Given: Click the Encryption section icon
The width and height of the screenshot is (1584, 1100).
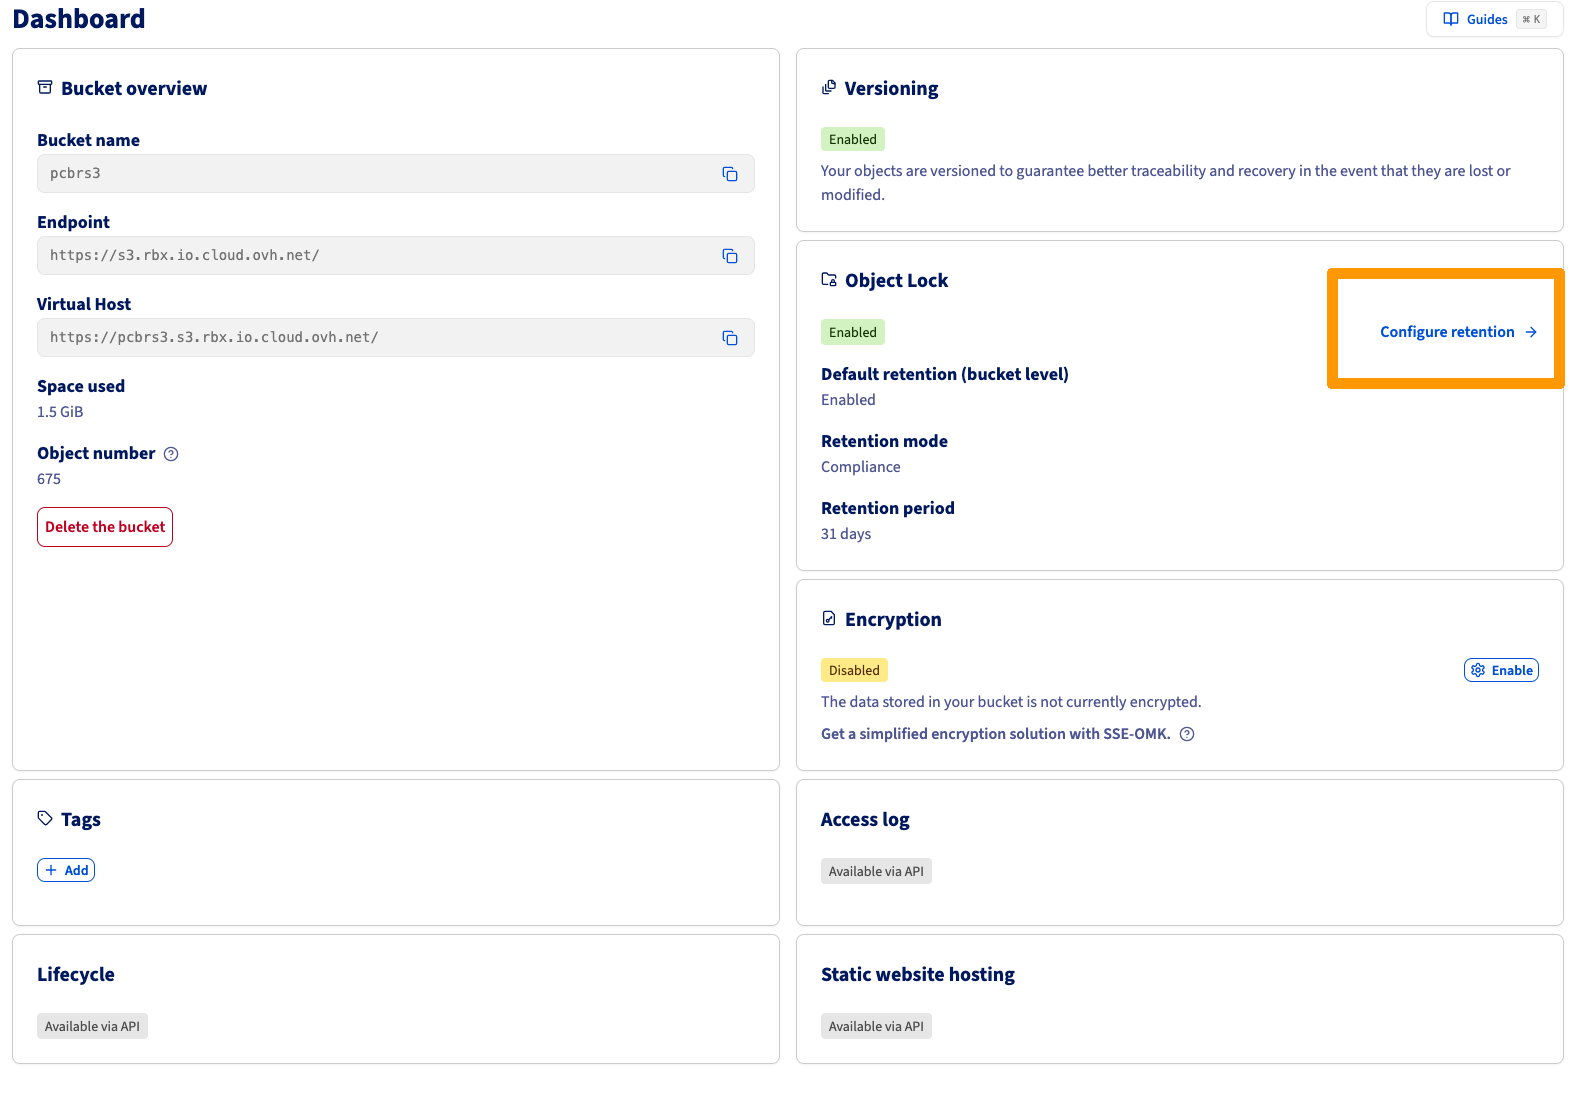Looking at the screenshot, I should [829, 619].
